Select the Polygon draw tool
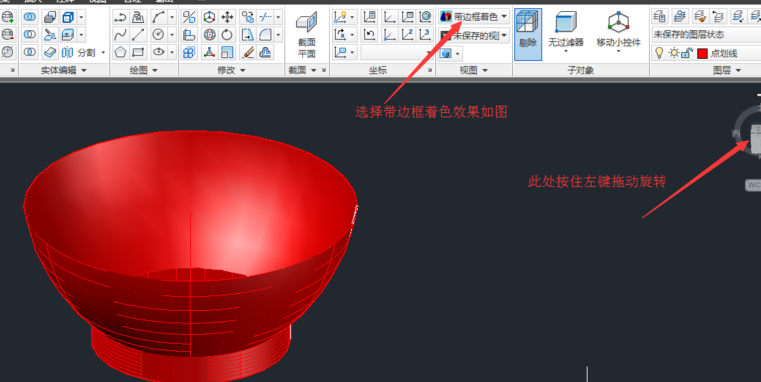This screenshot has width=761, height=382. 120,51
